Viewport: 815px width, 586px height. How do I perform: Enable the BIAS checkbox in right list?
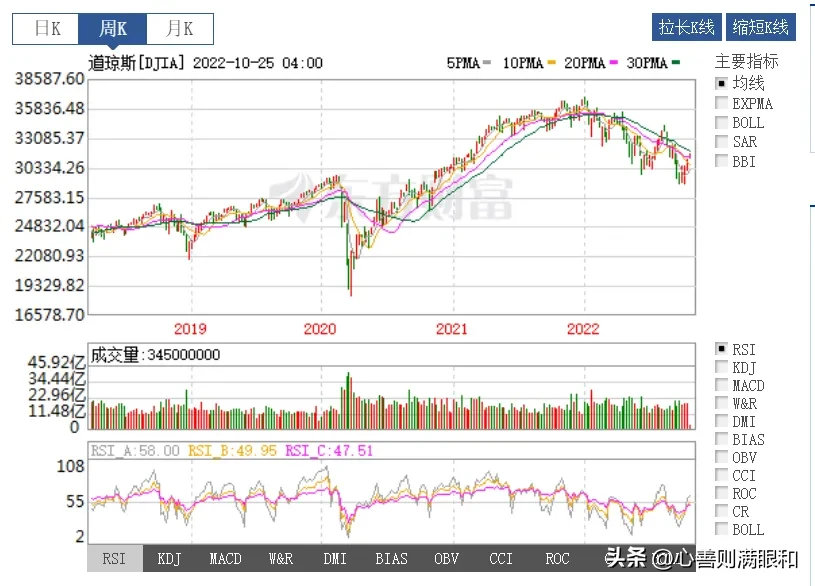click(721, 439)
